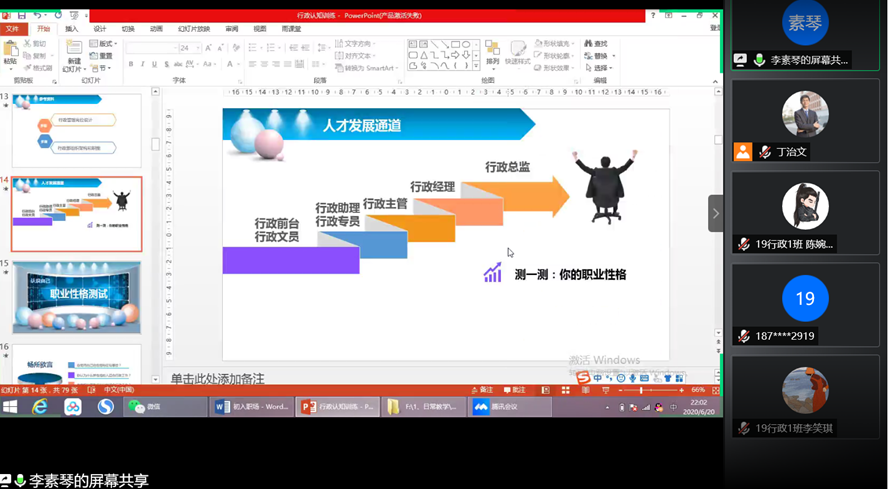Toggle Italic formatting button
This screenshot has height=491, width=888.
[143, 65]
